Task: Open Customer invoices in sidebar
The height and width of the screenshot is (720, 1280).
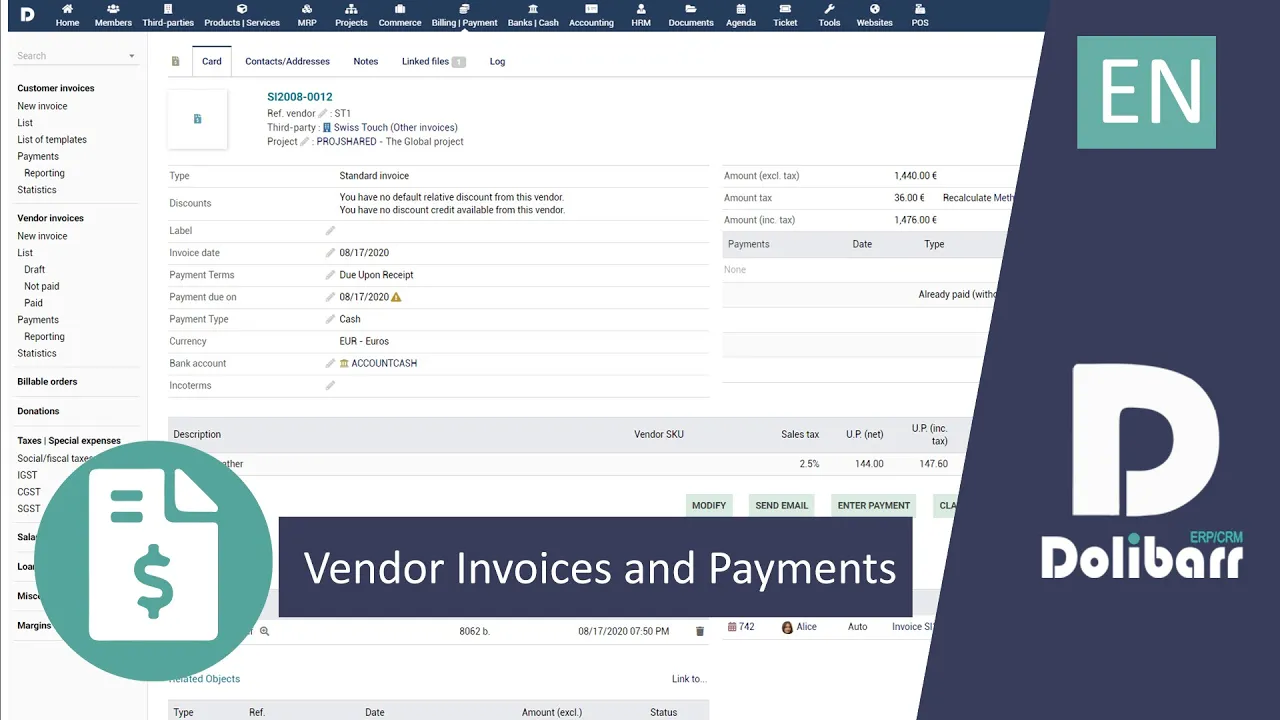Action: click(56, 88)
